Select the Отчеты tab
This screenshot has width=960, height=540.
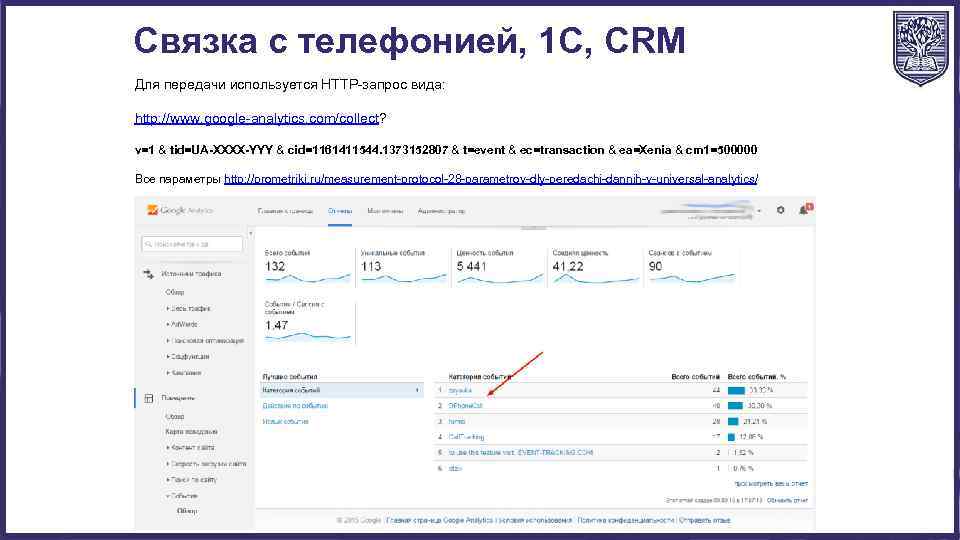340,211
